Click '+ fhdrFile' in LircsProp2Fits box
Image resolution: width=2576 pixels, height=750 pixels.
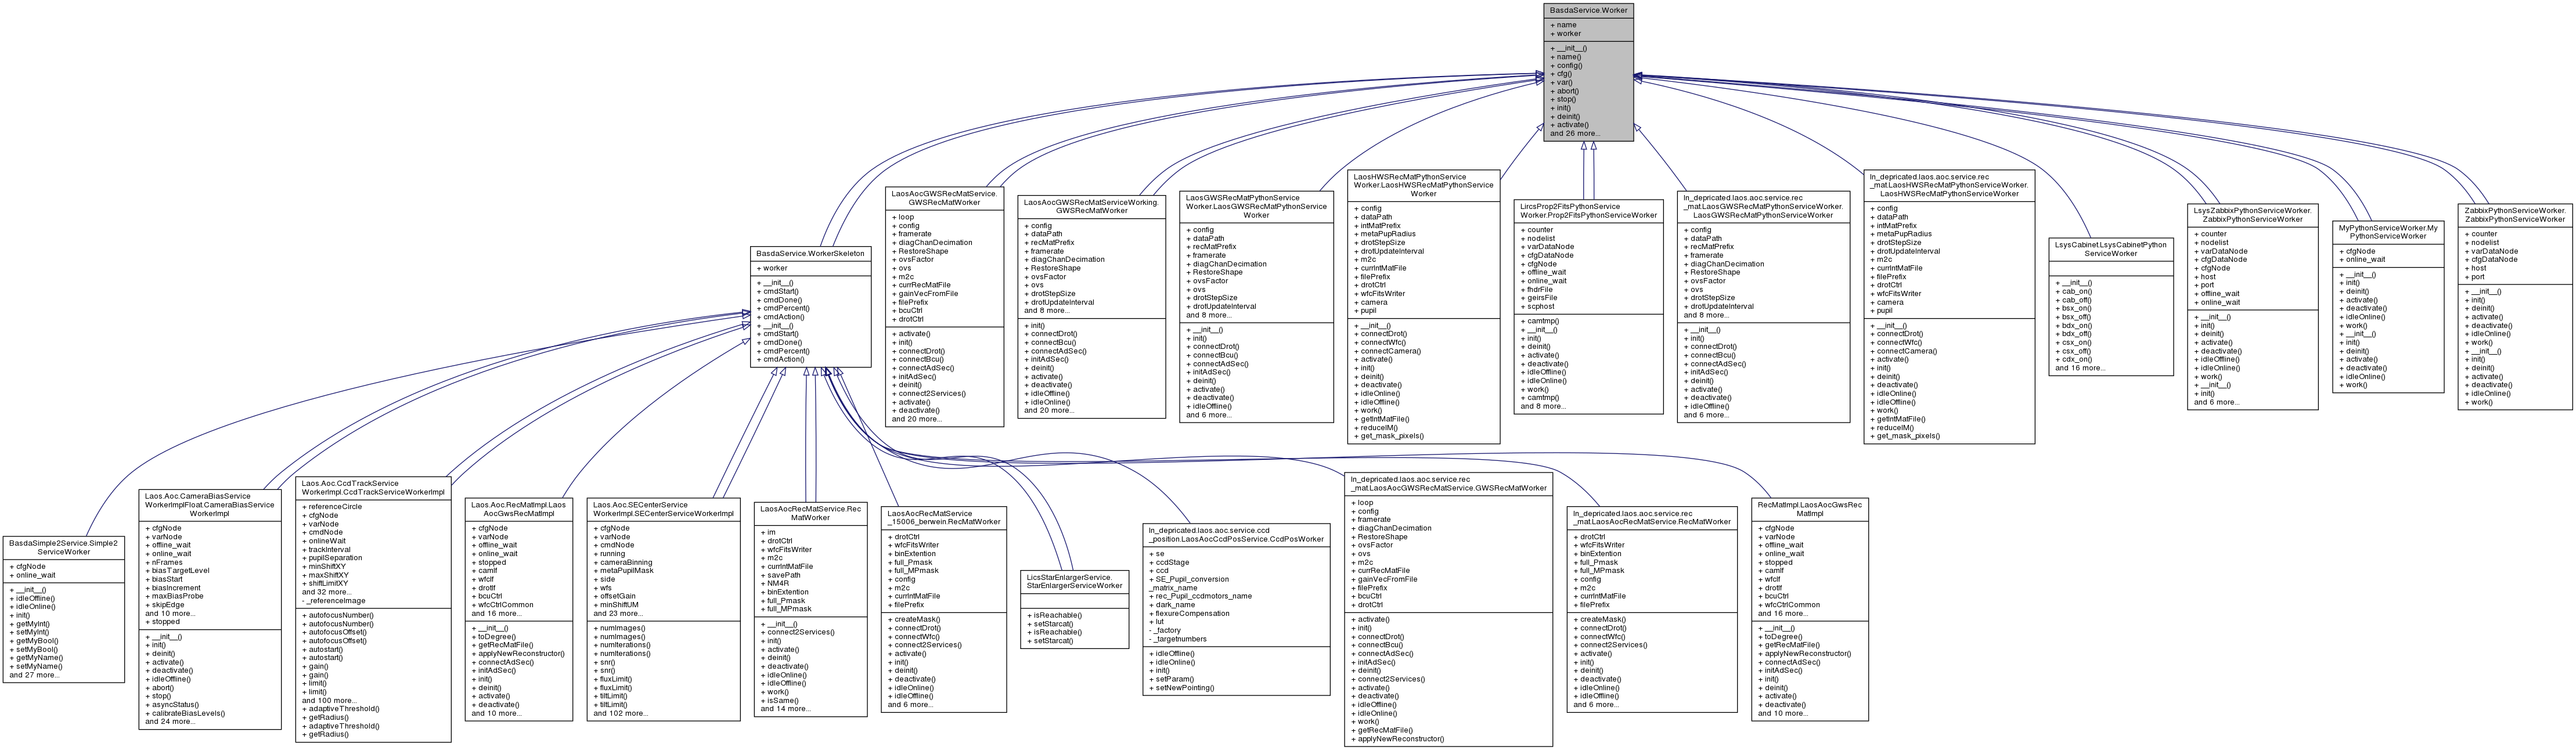coord(1537,289)
